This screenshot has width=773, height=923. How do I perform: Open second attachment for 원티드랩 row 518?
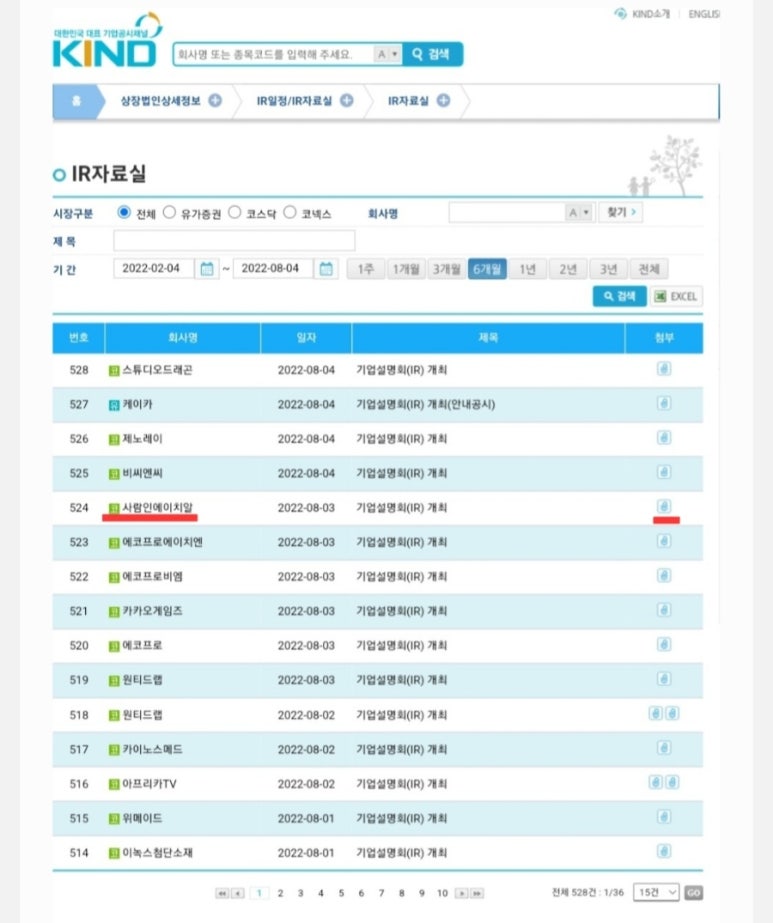click(x=672, y=713)
